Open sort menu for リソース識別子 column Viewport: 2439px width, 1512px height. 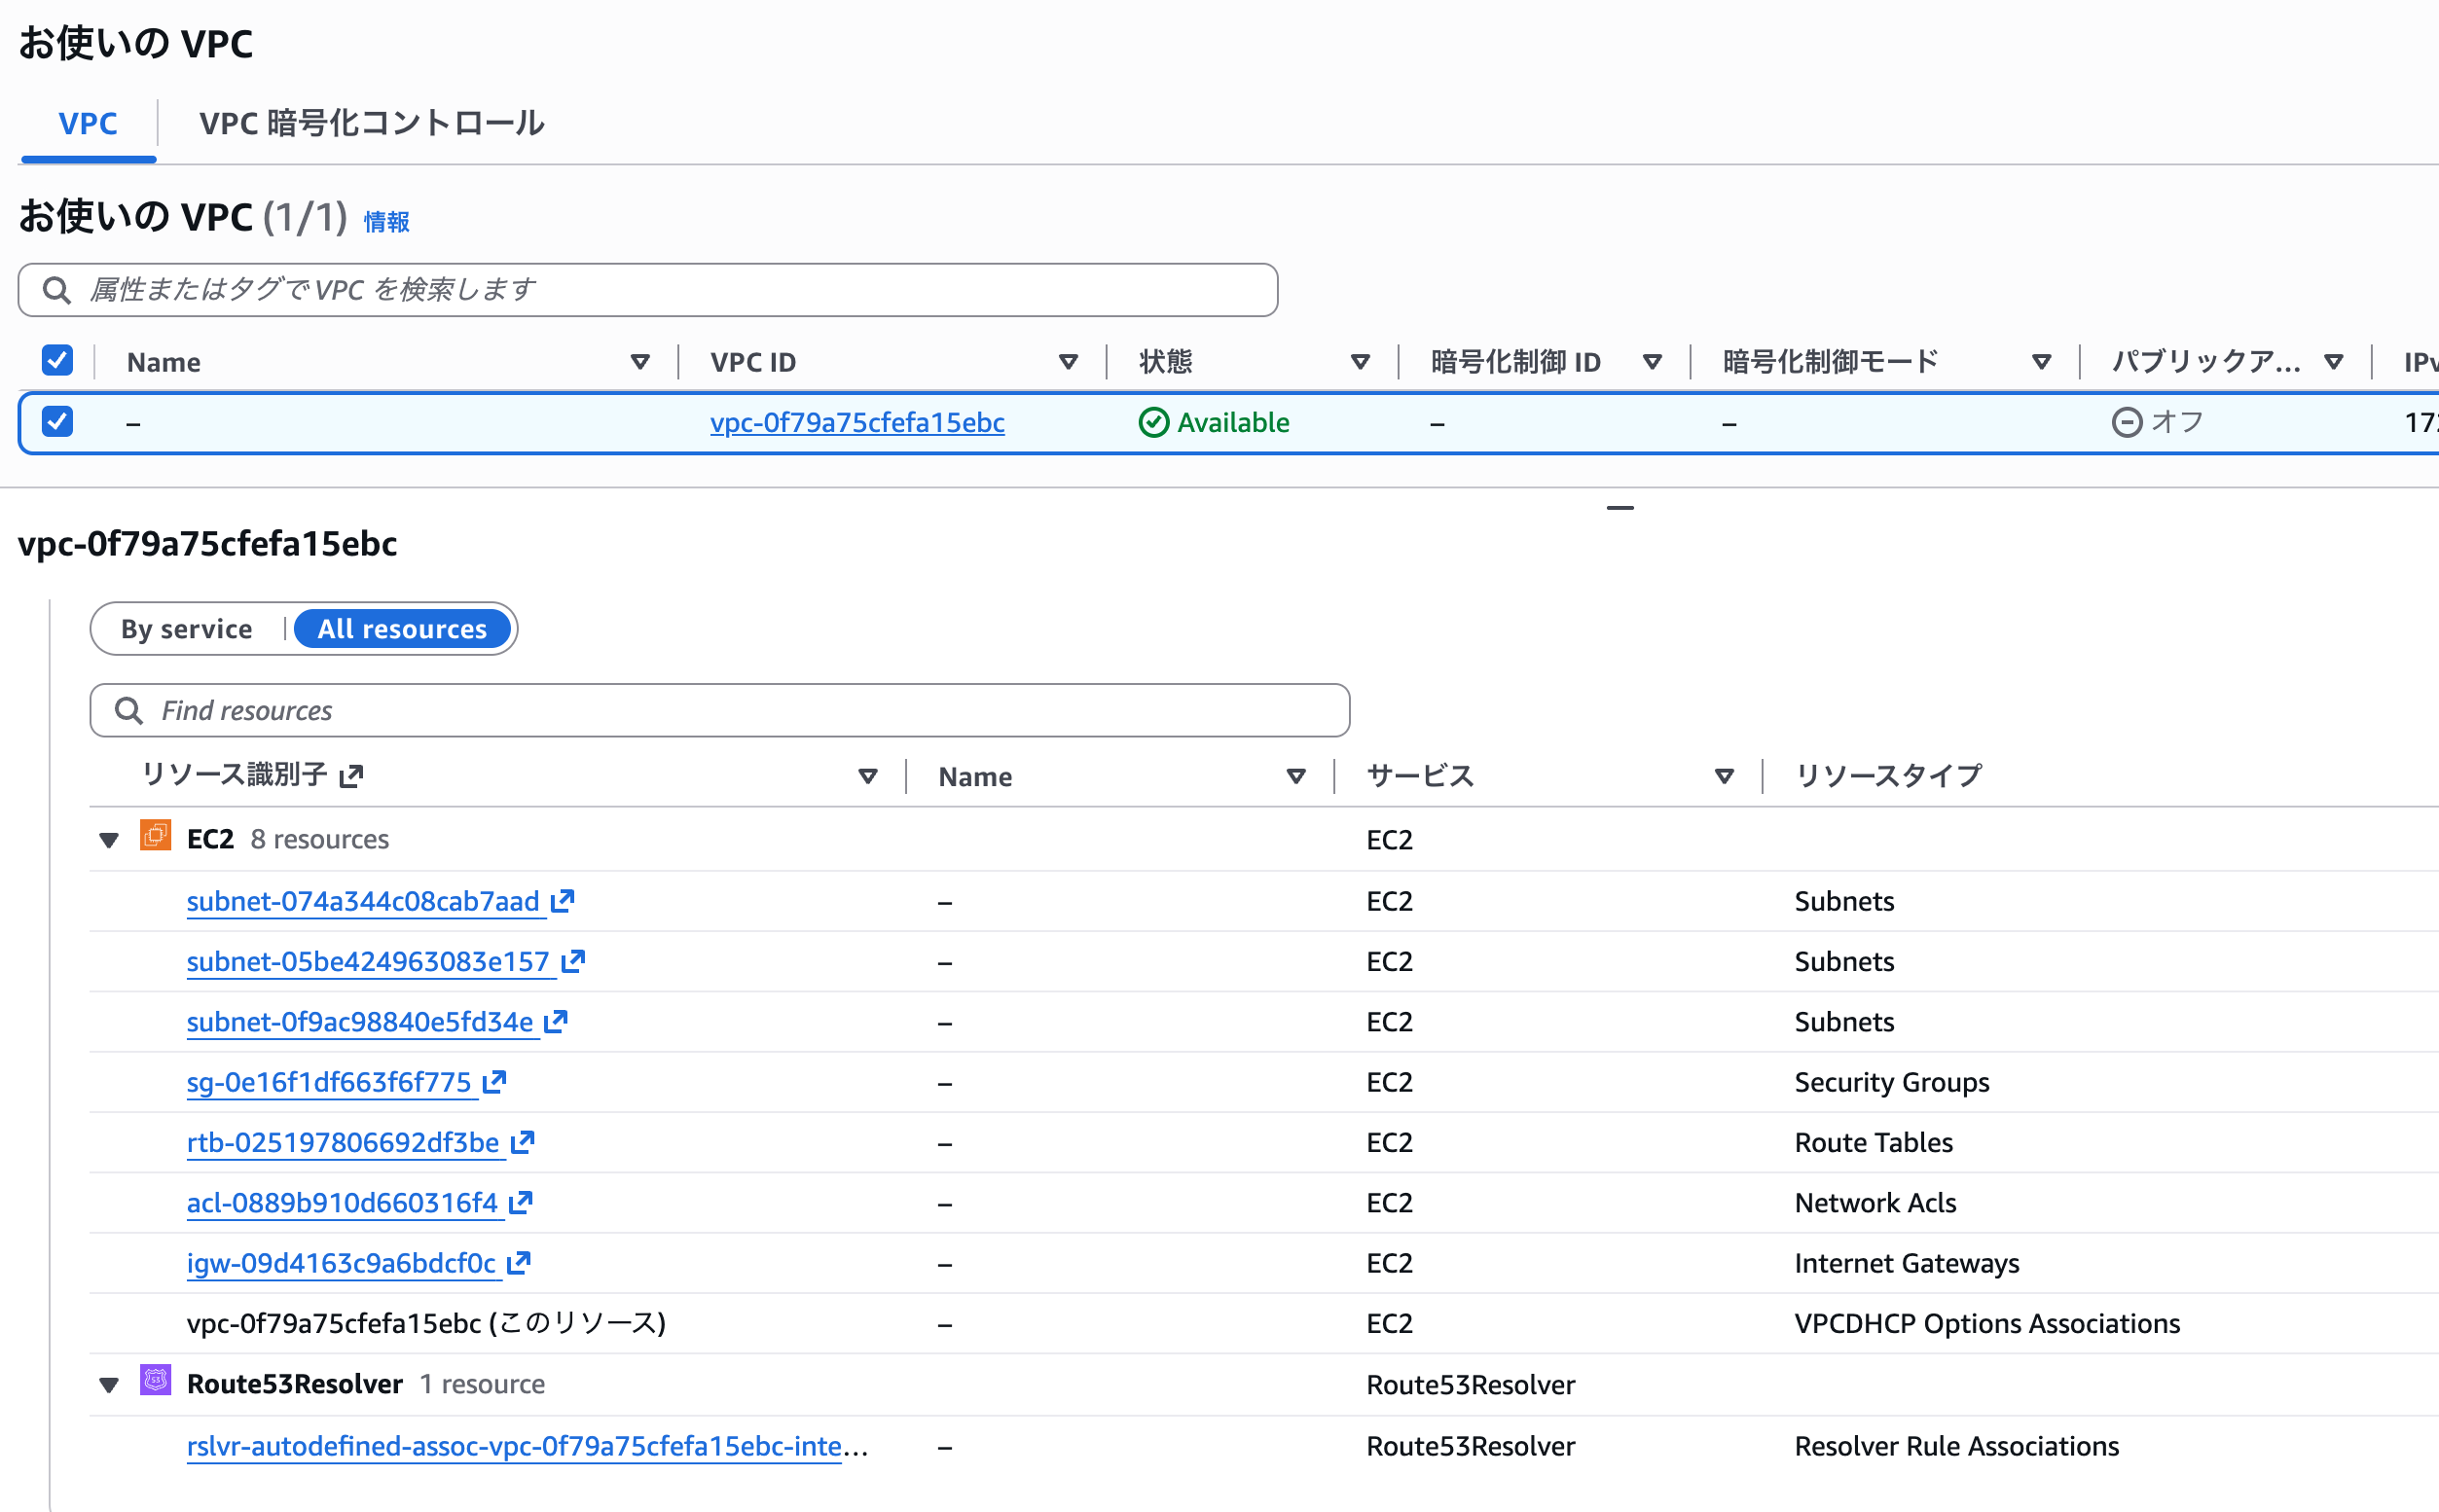868,776
